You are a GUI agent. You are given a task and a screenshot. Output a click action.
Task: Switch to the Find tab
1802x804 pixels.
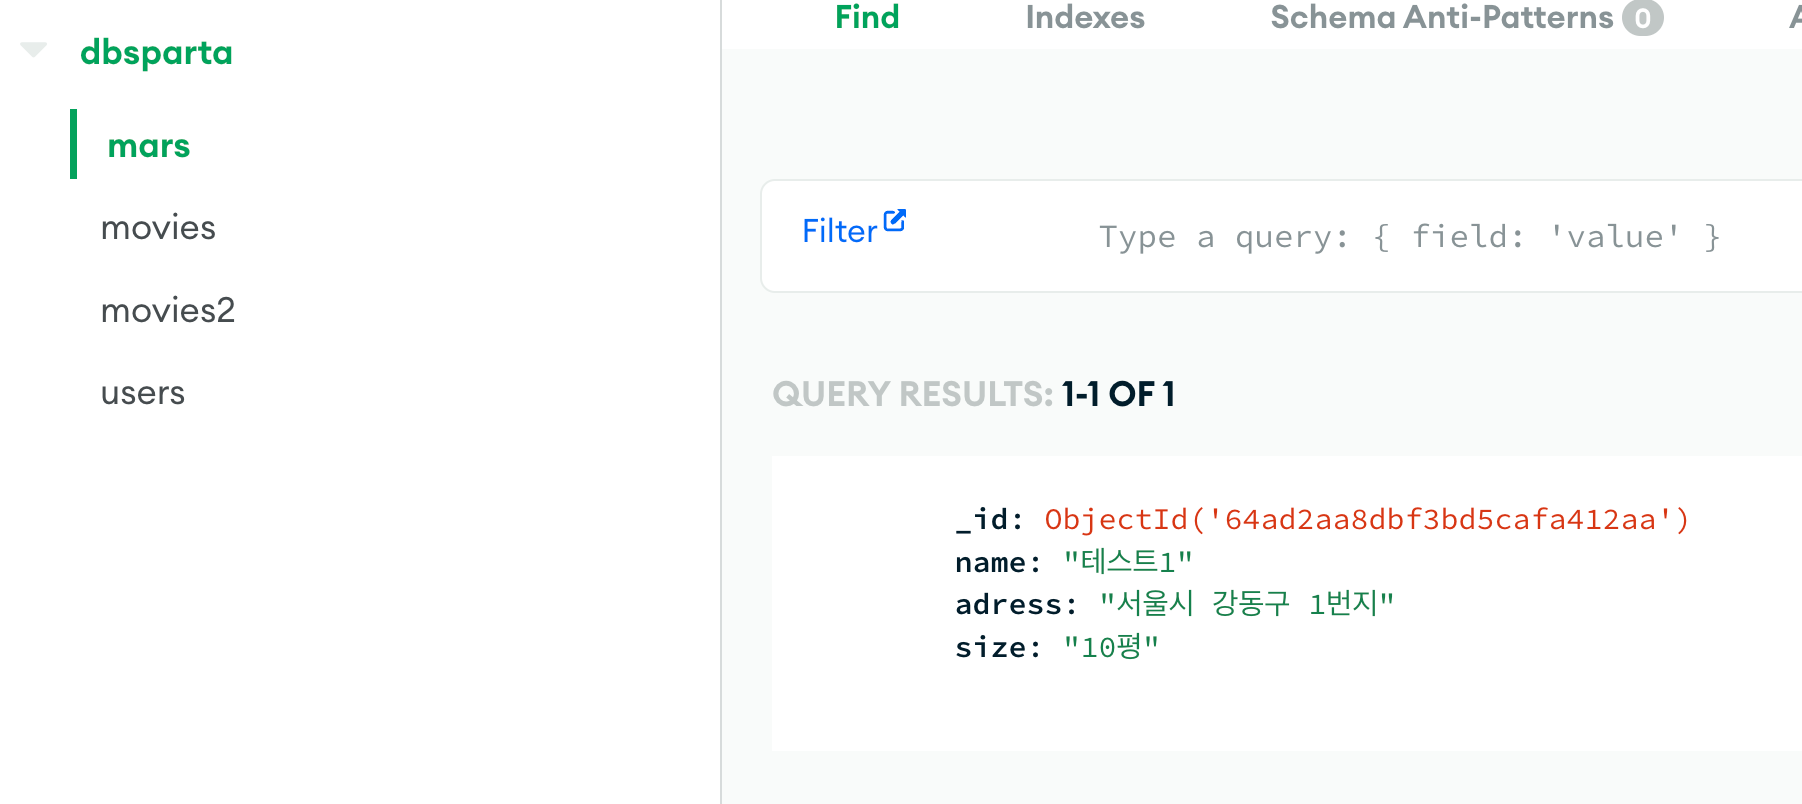click(867, 17)
